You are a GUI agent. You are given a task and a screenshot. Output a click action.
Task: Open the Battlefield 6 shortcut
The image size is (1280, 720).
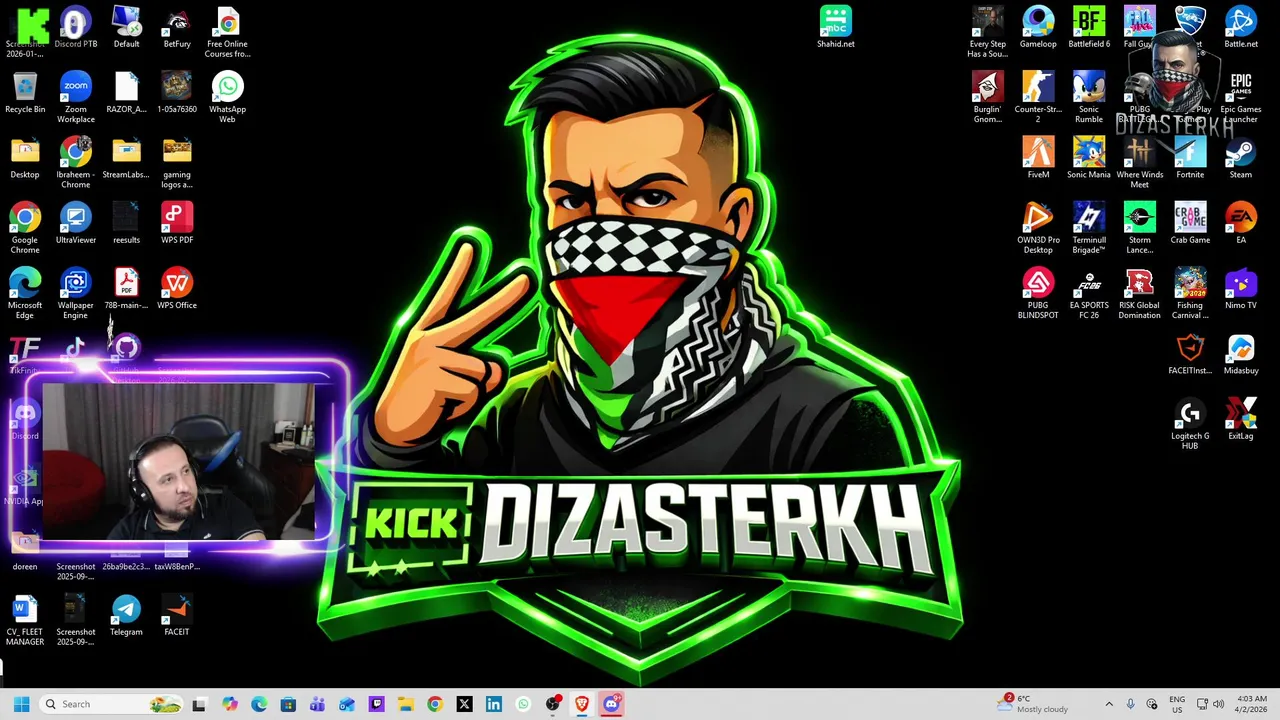1088,27
